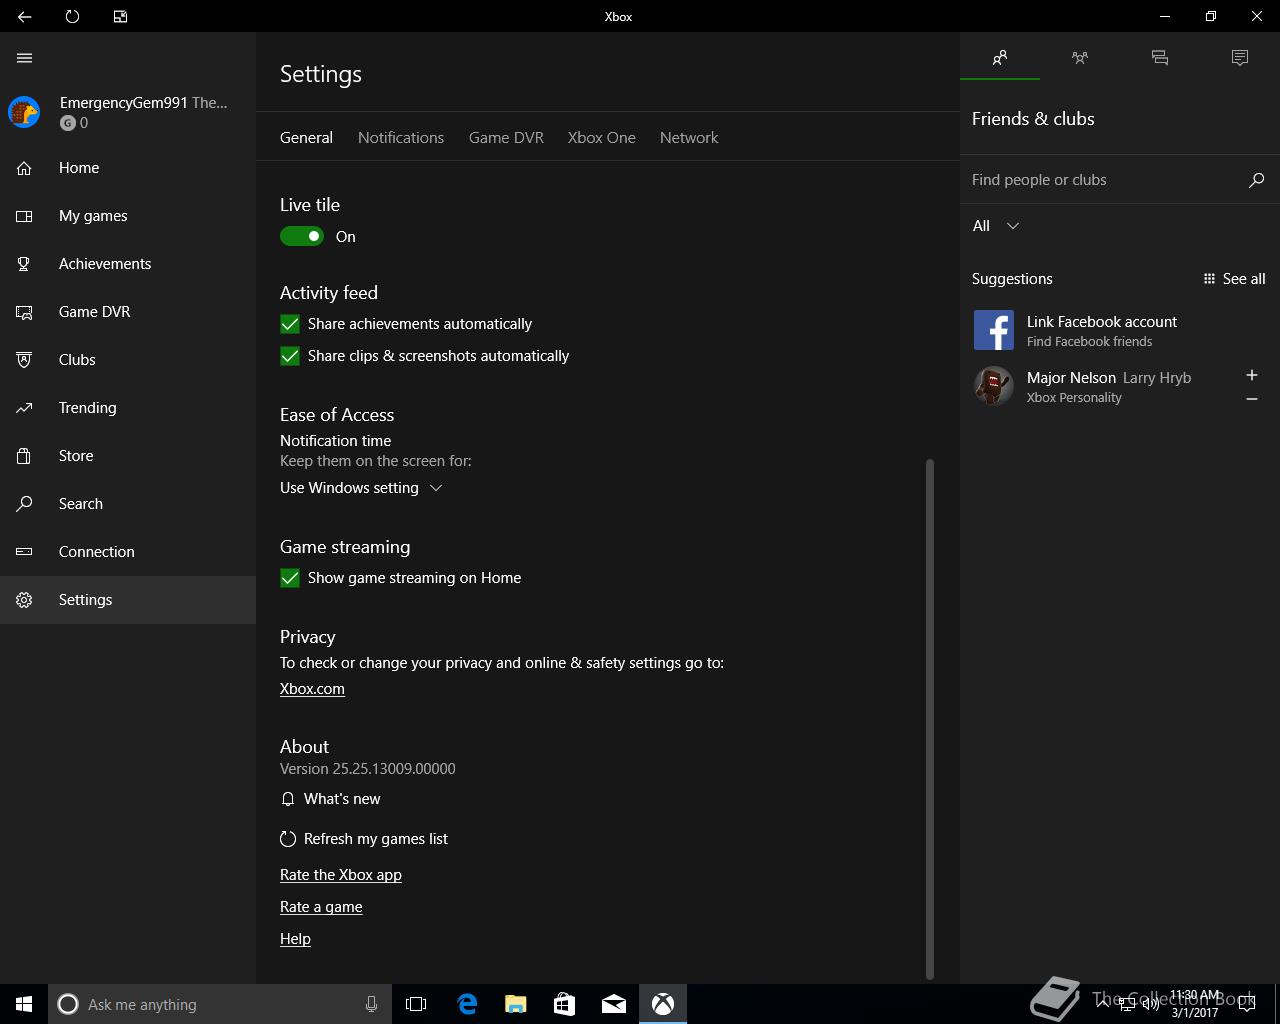Open the Parties tab icon in right panel
The height and width of the screenshot is (1024, 1280).
(1080, 58)
